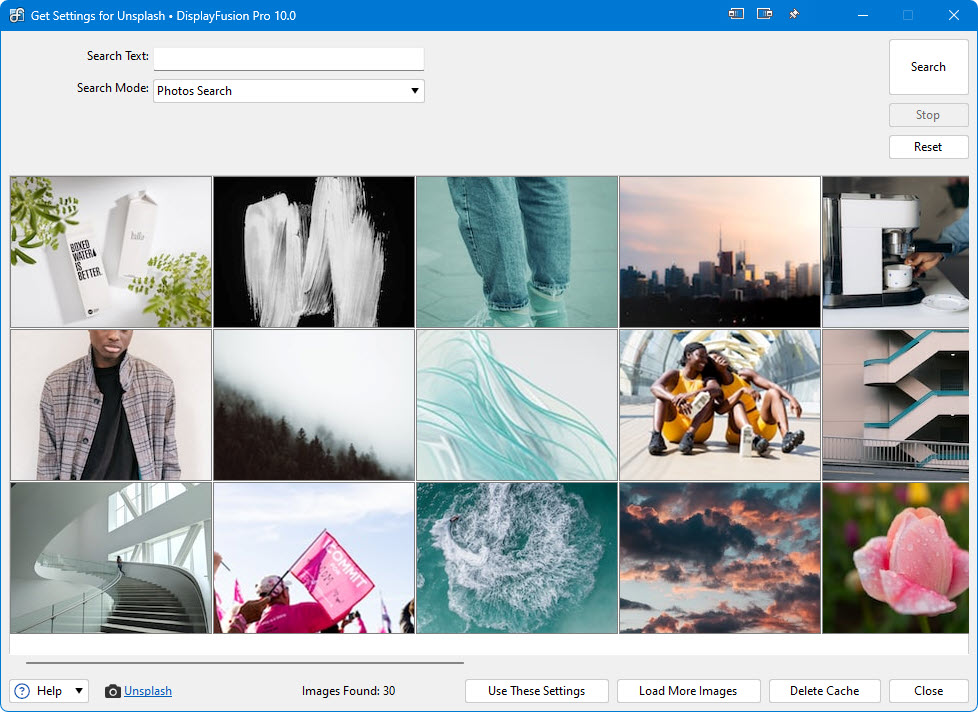Click the Reset button
978x712 pixels.
point(928,147)
